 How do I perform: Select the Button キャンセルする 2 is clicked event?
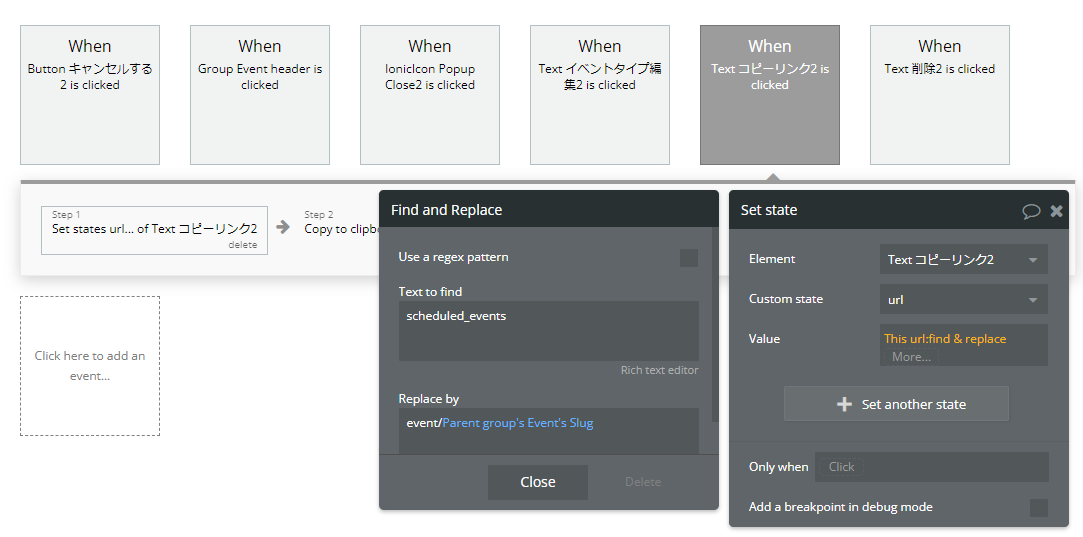90,95
